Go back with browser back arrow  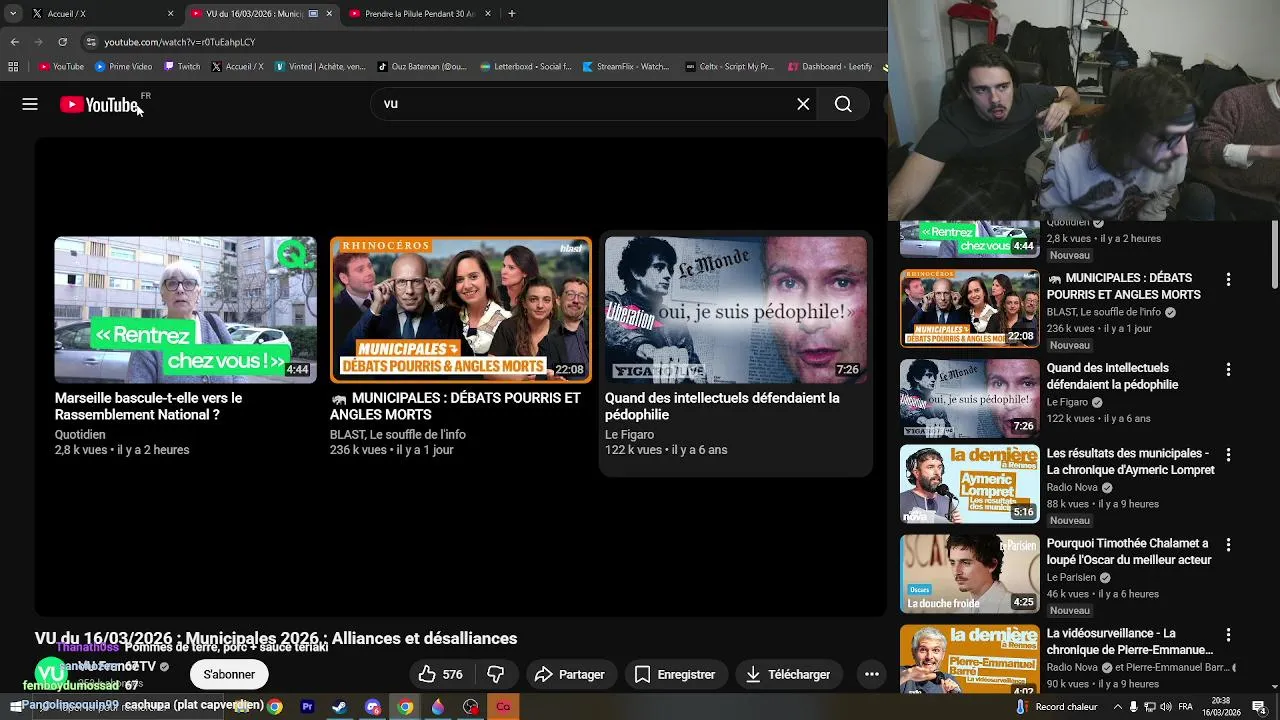point(14,42)
